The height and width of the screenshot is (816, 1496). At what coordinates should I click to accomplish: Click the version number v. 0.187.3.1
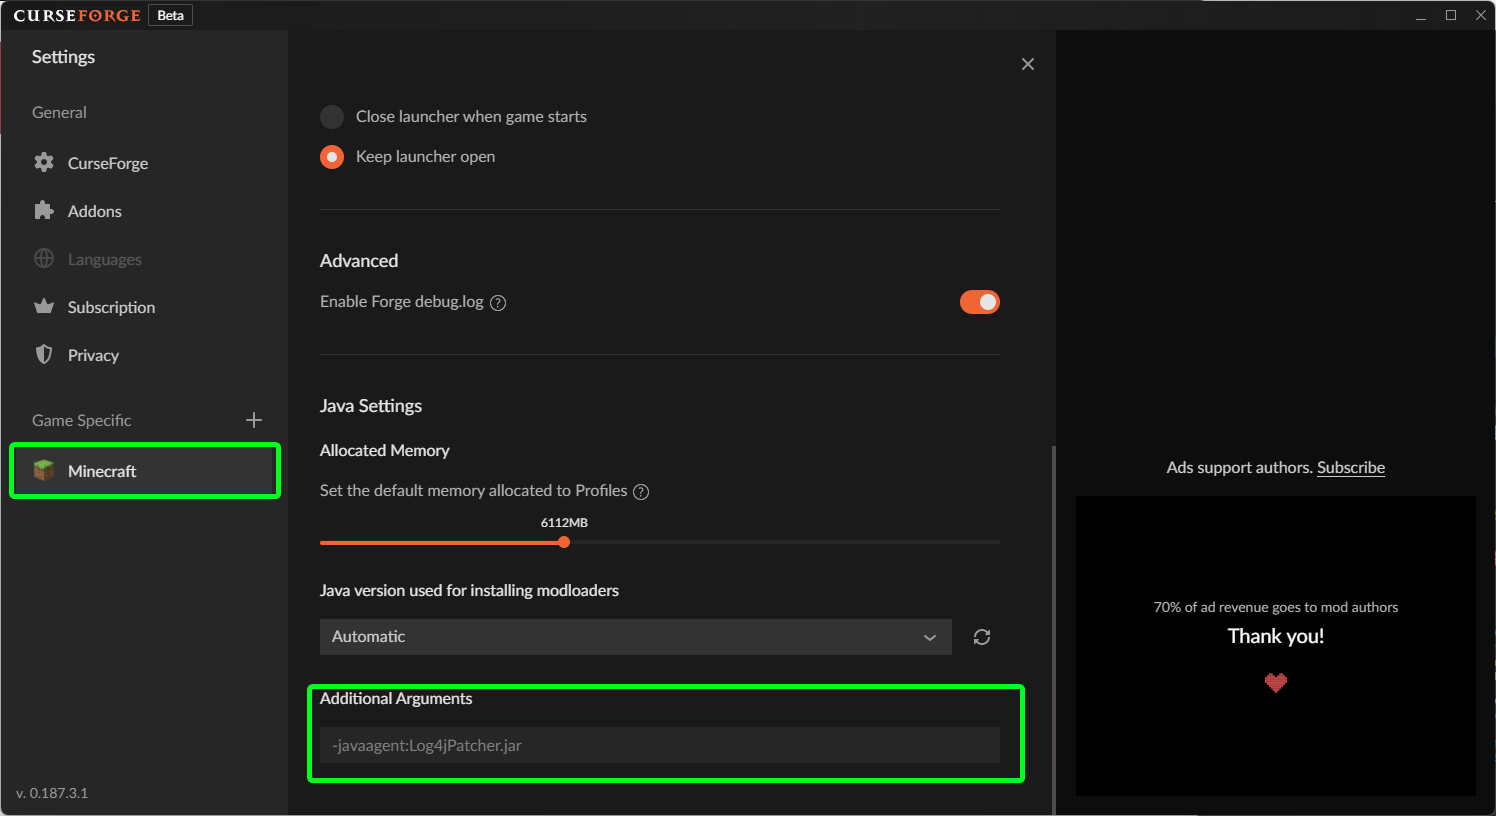click(52, 793)
